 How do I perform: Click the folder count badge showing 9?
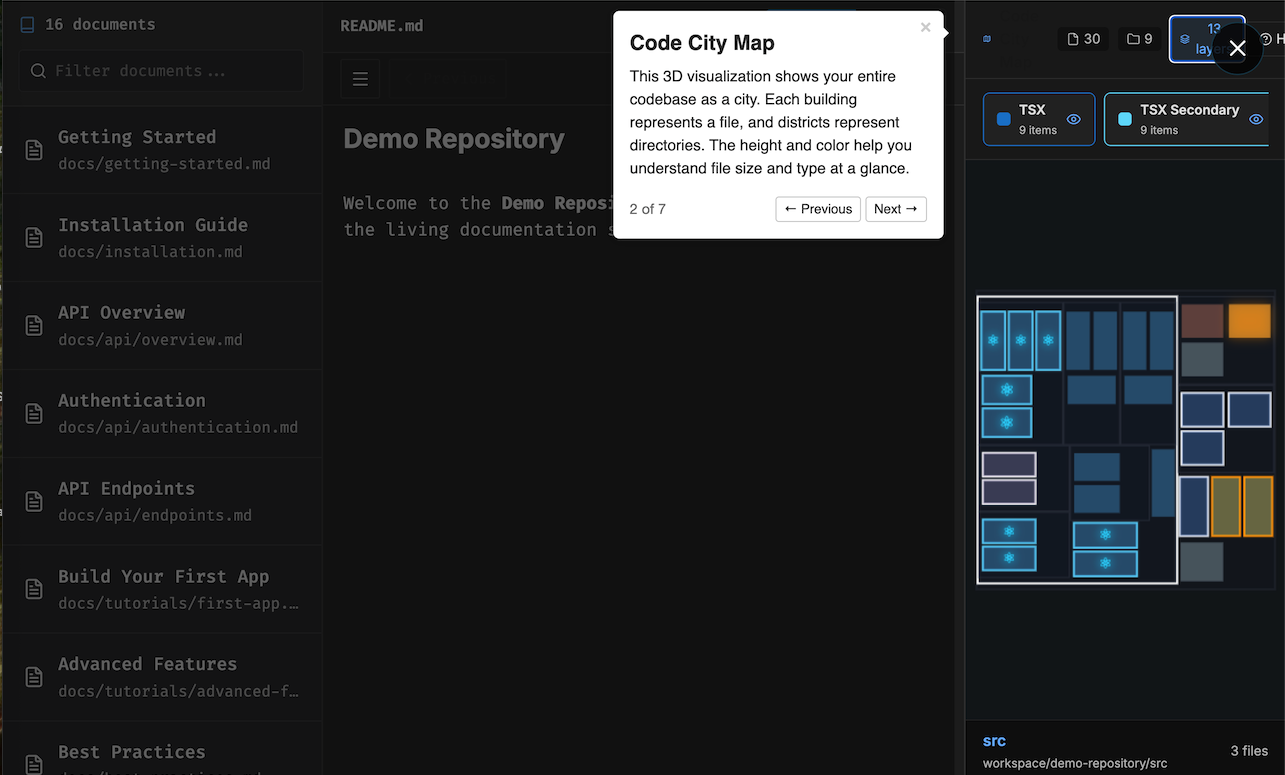pyautogui.click(x=1139, y=39)
